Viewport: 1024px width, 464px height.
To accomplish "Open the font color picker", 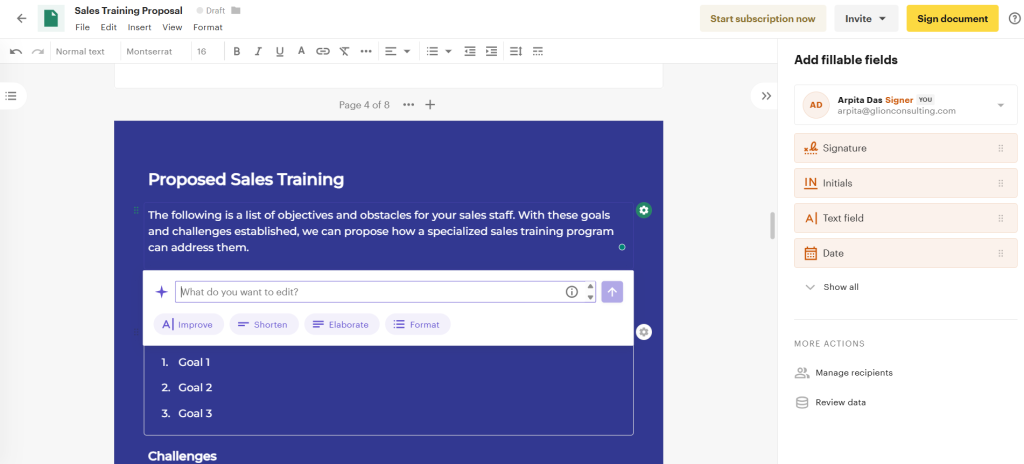I will pyautogui.click(x=301, y=51).
